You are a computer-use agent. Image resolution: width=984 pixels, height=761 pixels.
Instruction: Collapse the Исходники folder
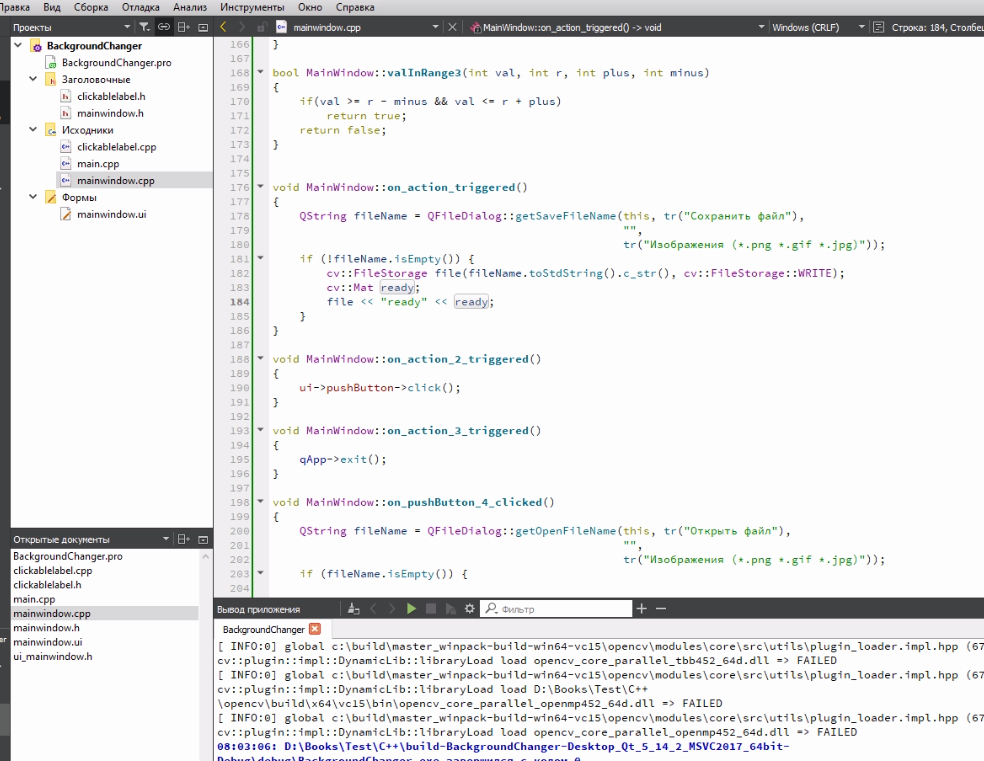coord(33,129)
